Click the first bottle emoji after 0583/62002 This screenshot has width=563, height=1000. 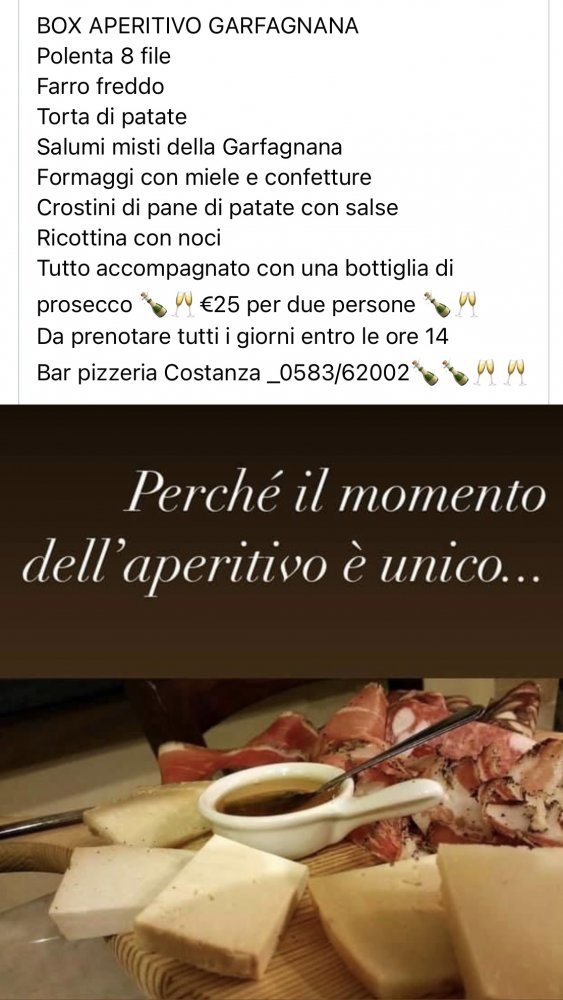(x=425, y=372)
